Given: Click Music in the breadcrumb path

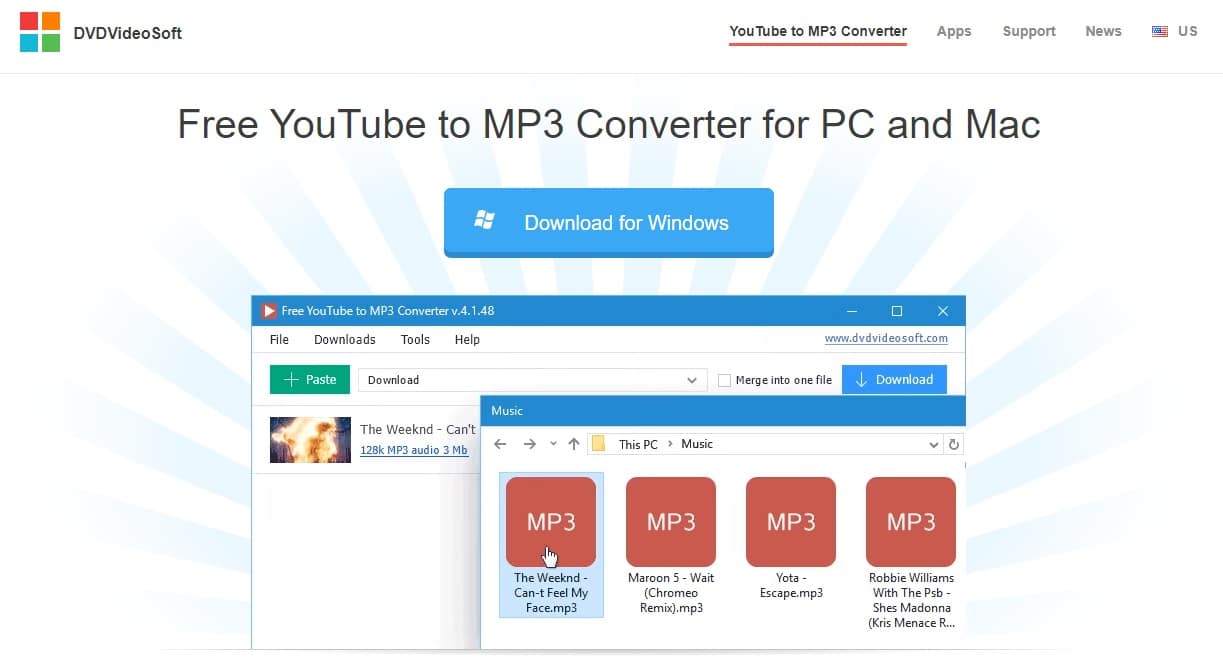Looking at the screenshot, I should [x=697, y=444].
